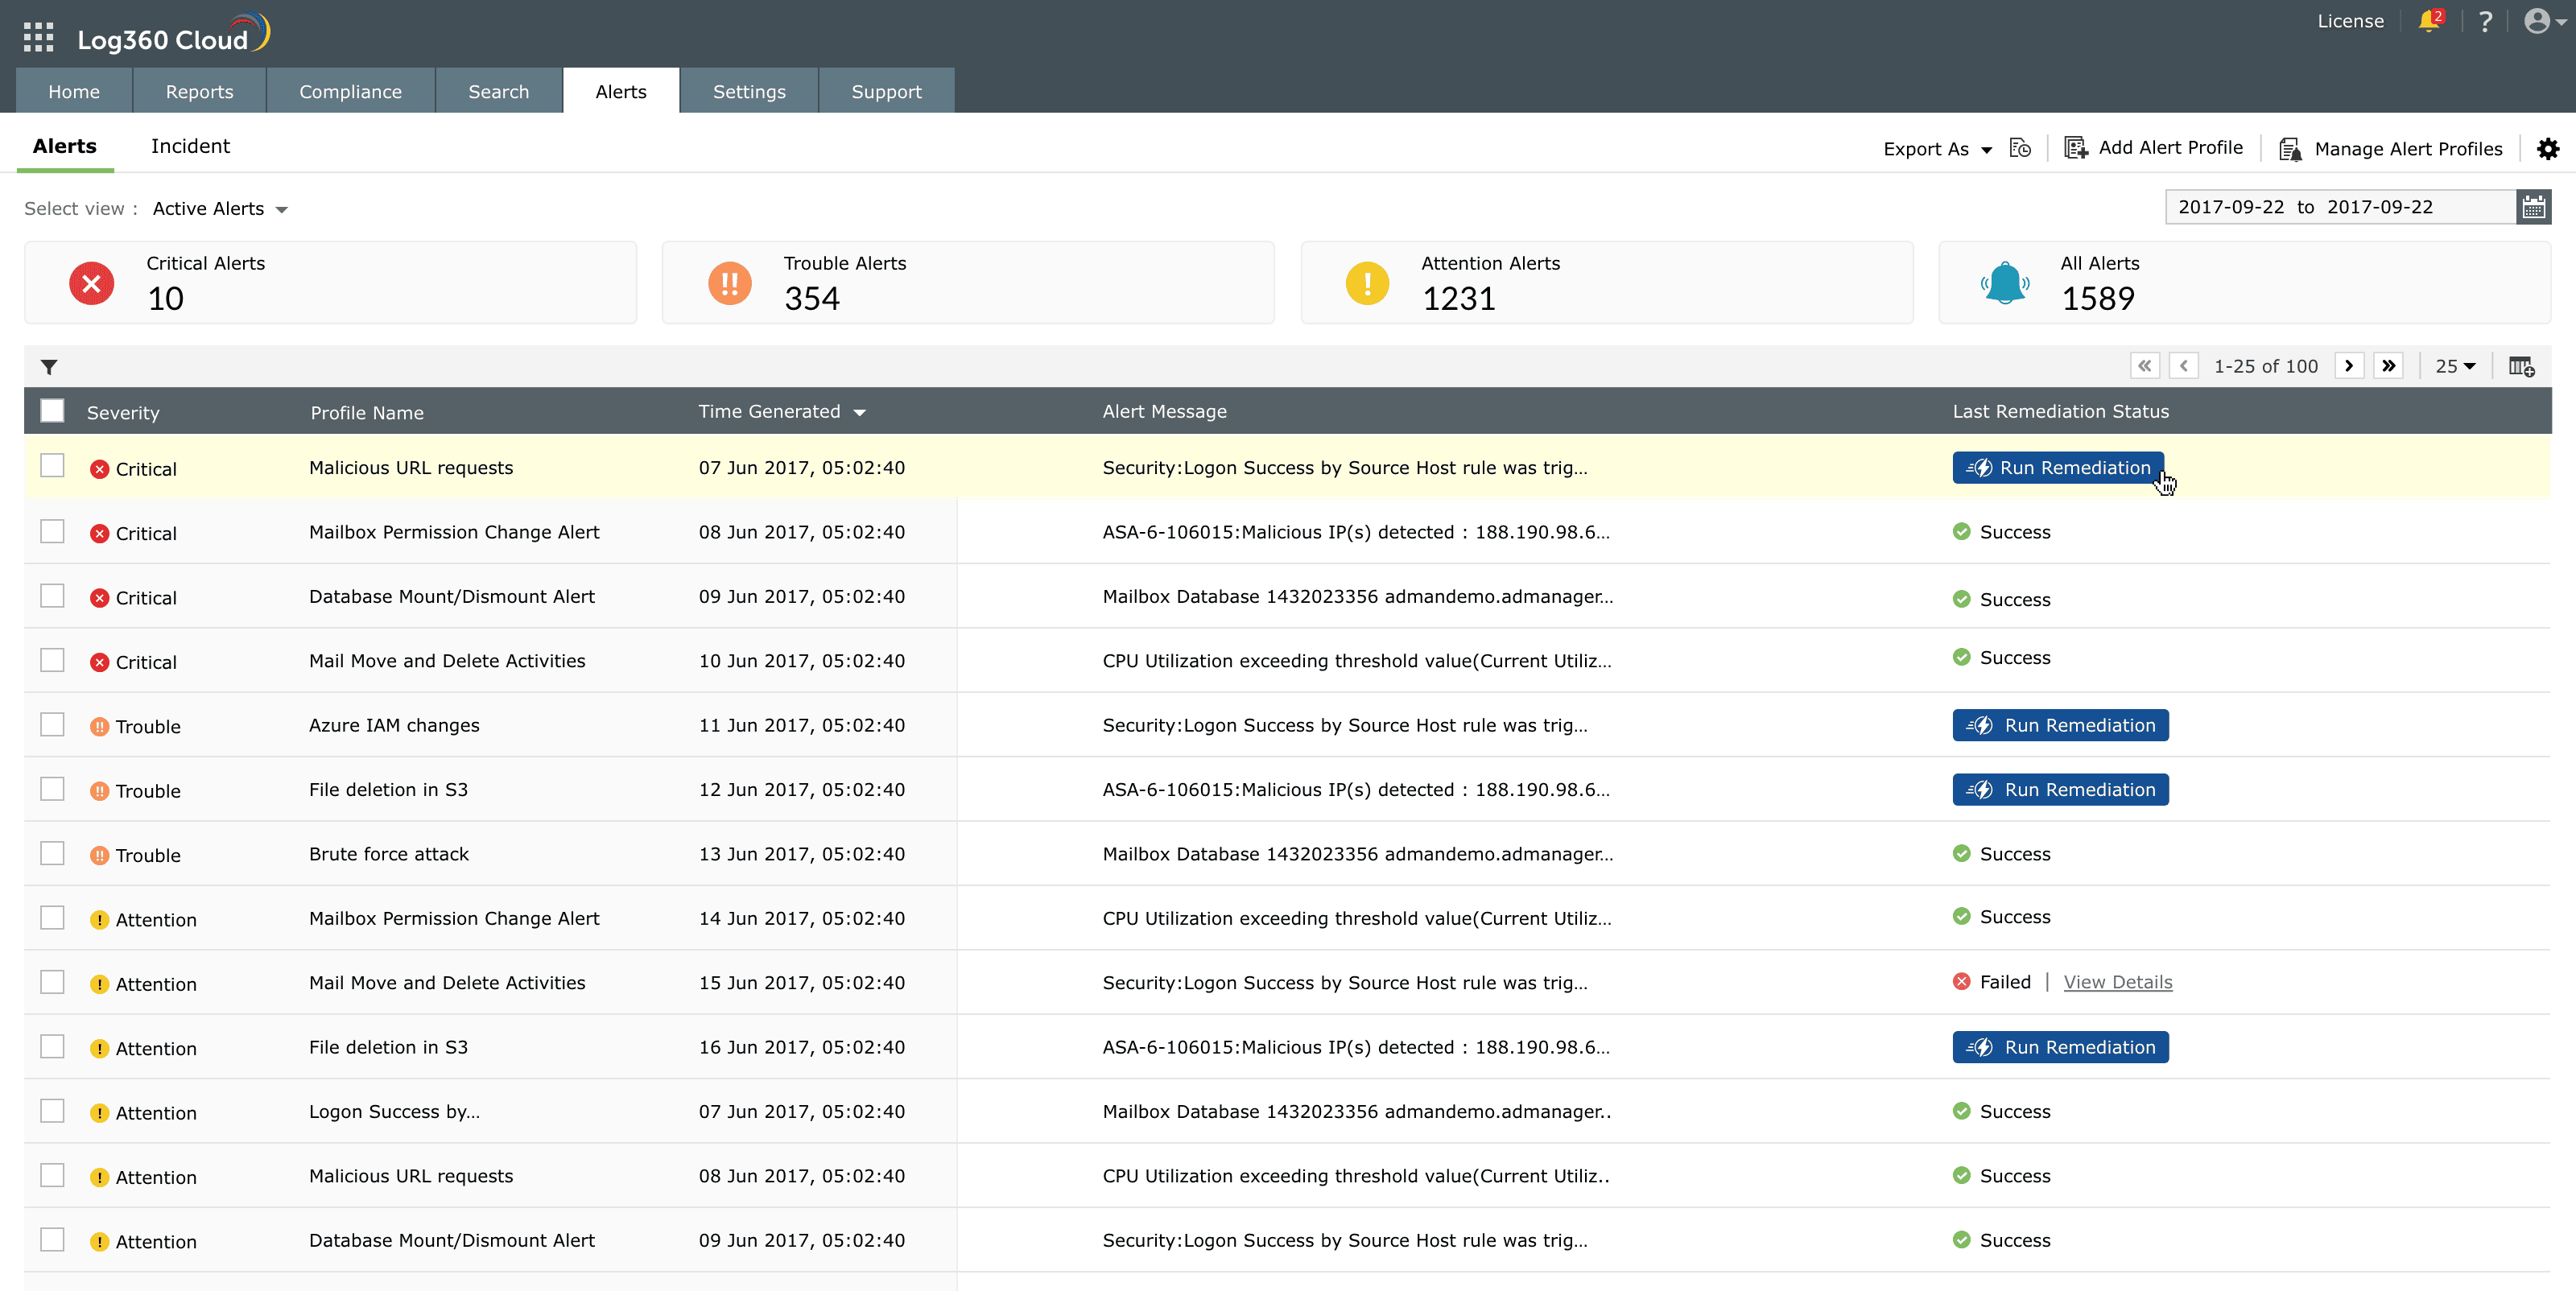Expand the Export As dropdown

[1937, 149]
